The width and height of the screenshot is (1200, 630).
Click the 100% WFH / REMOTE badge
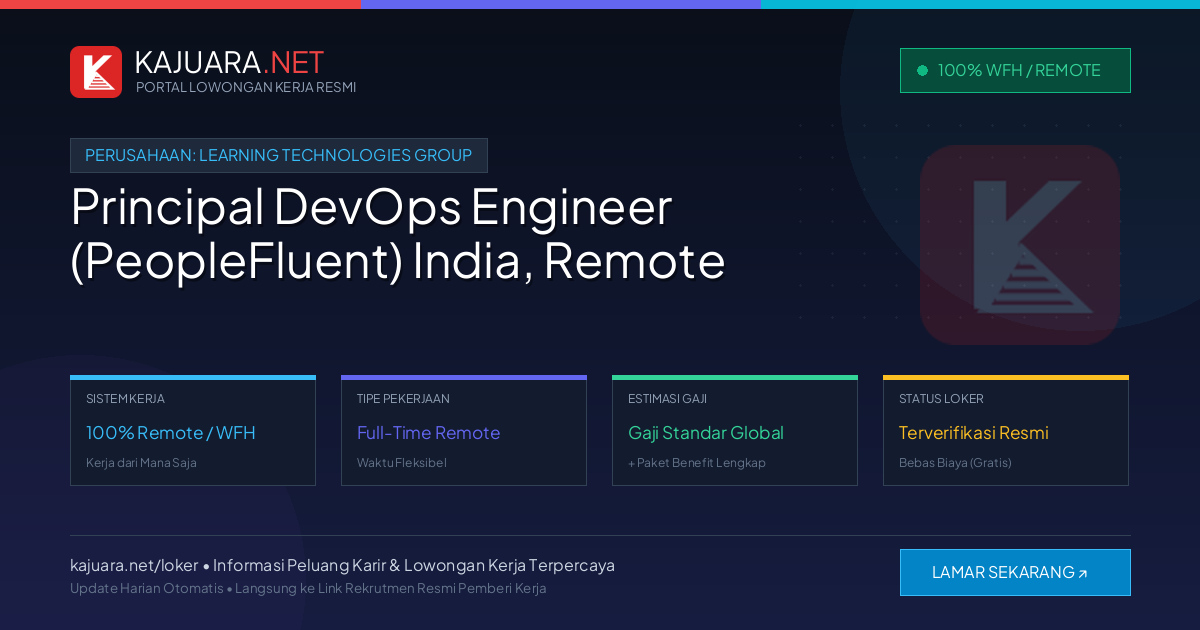coord(1015,70)
